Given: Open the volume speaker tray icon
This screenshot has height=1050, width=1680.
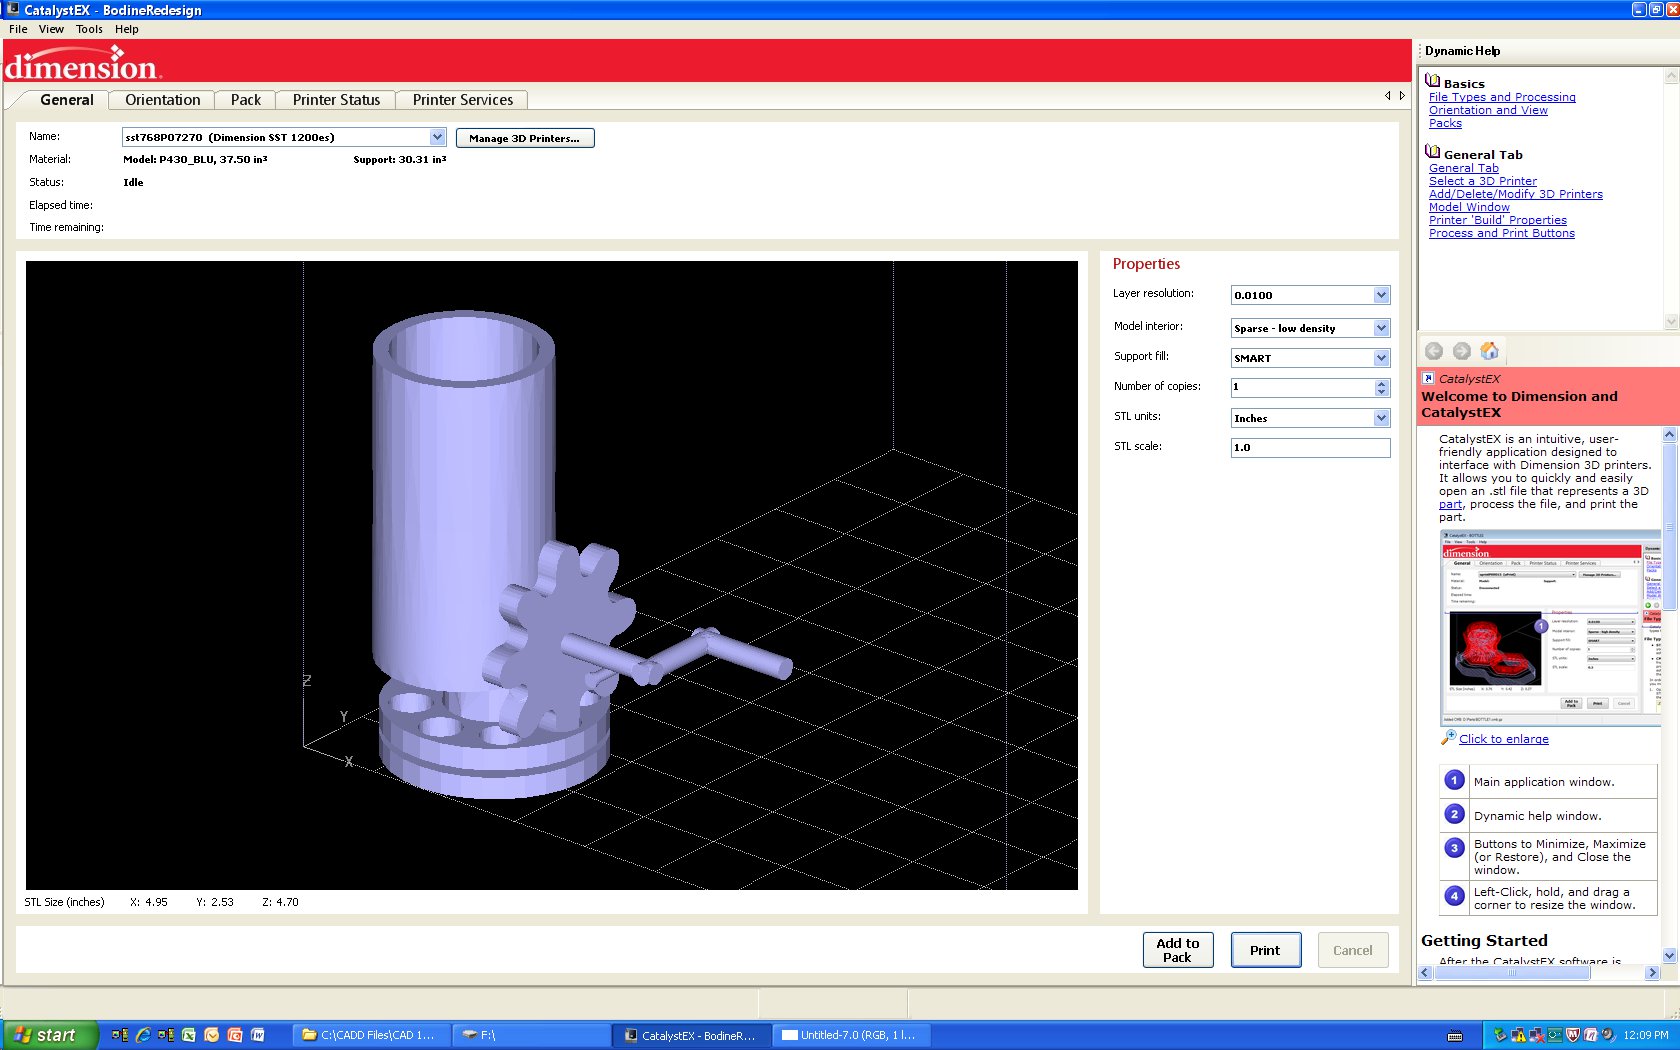Looking at the screenshot, I should pos(1608,1035).
